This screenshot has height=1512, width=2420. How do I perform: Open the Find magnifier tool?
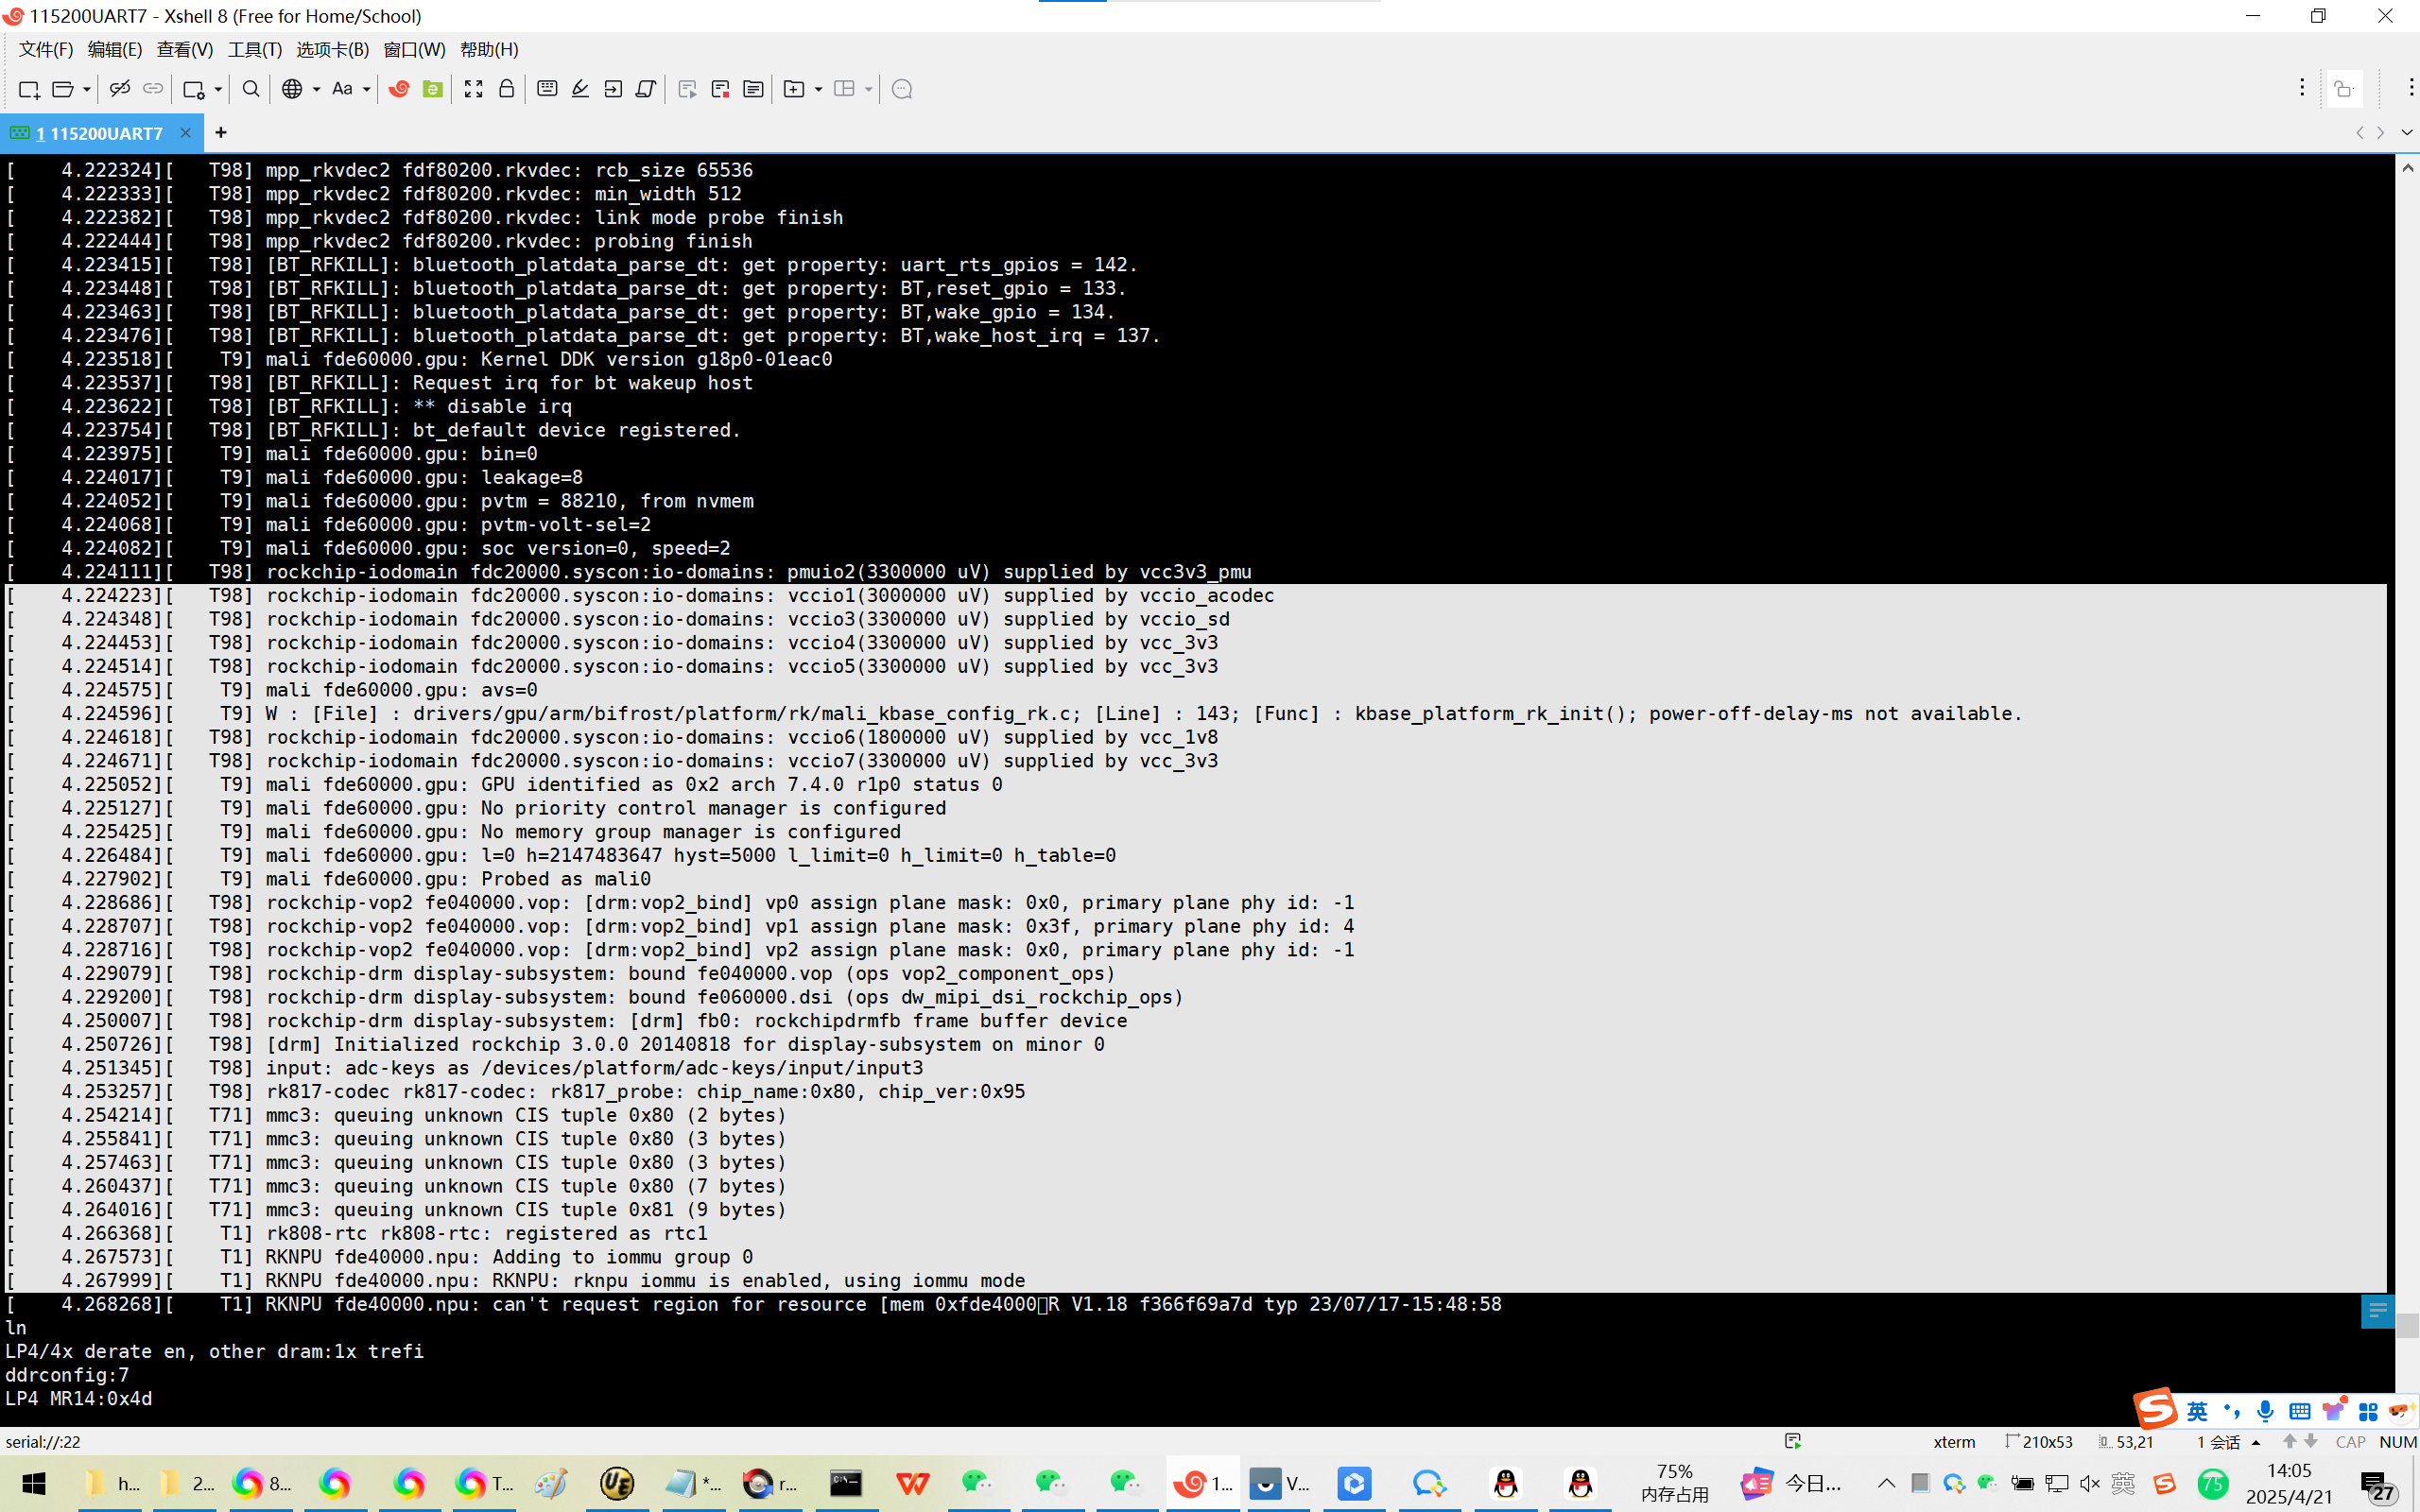pos(251,89)
